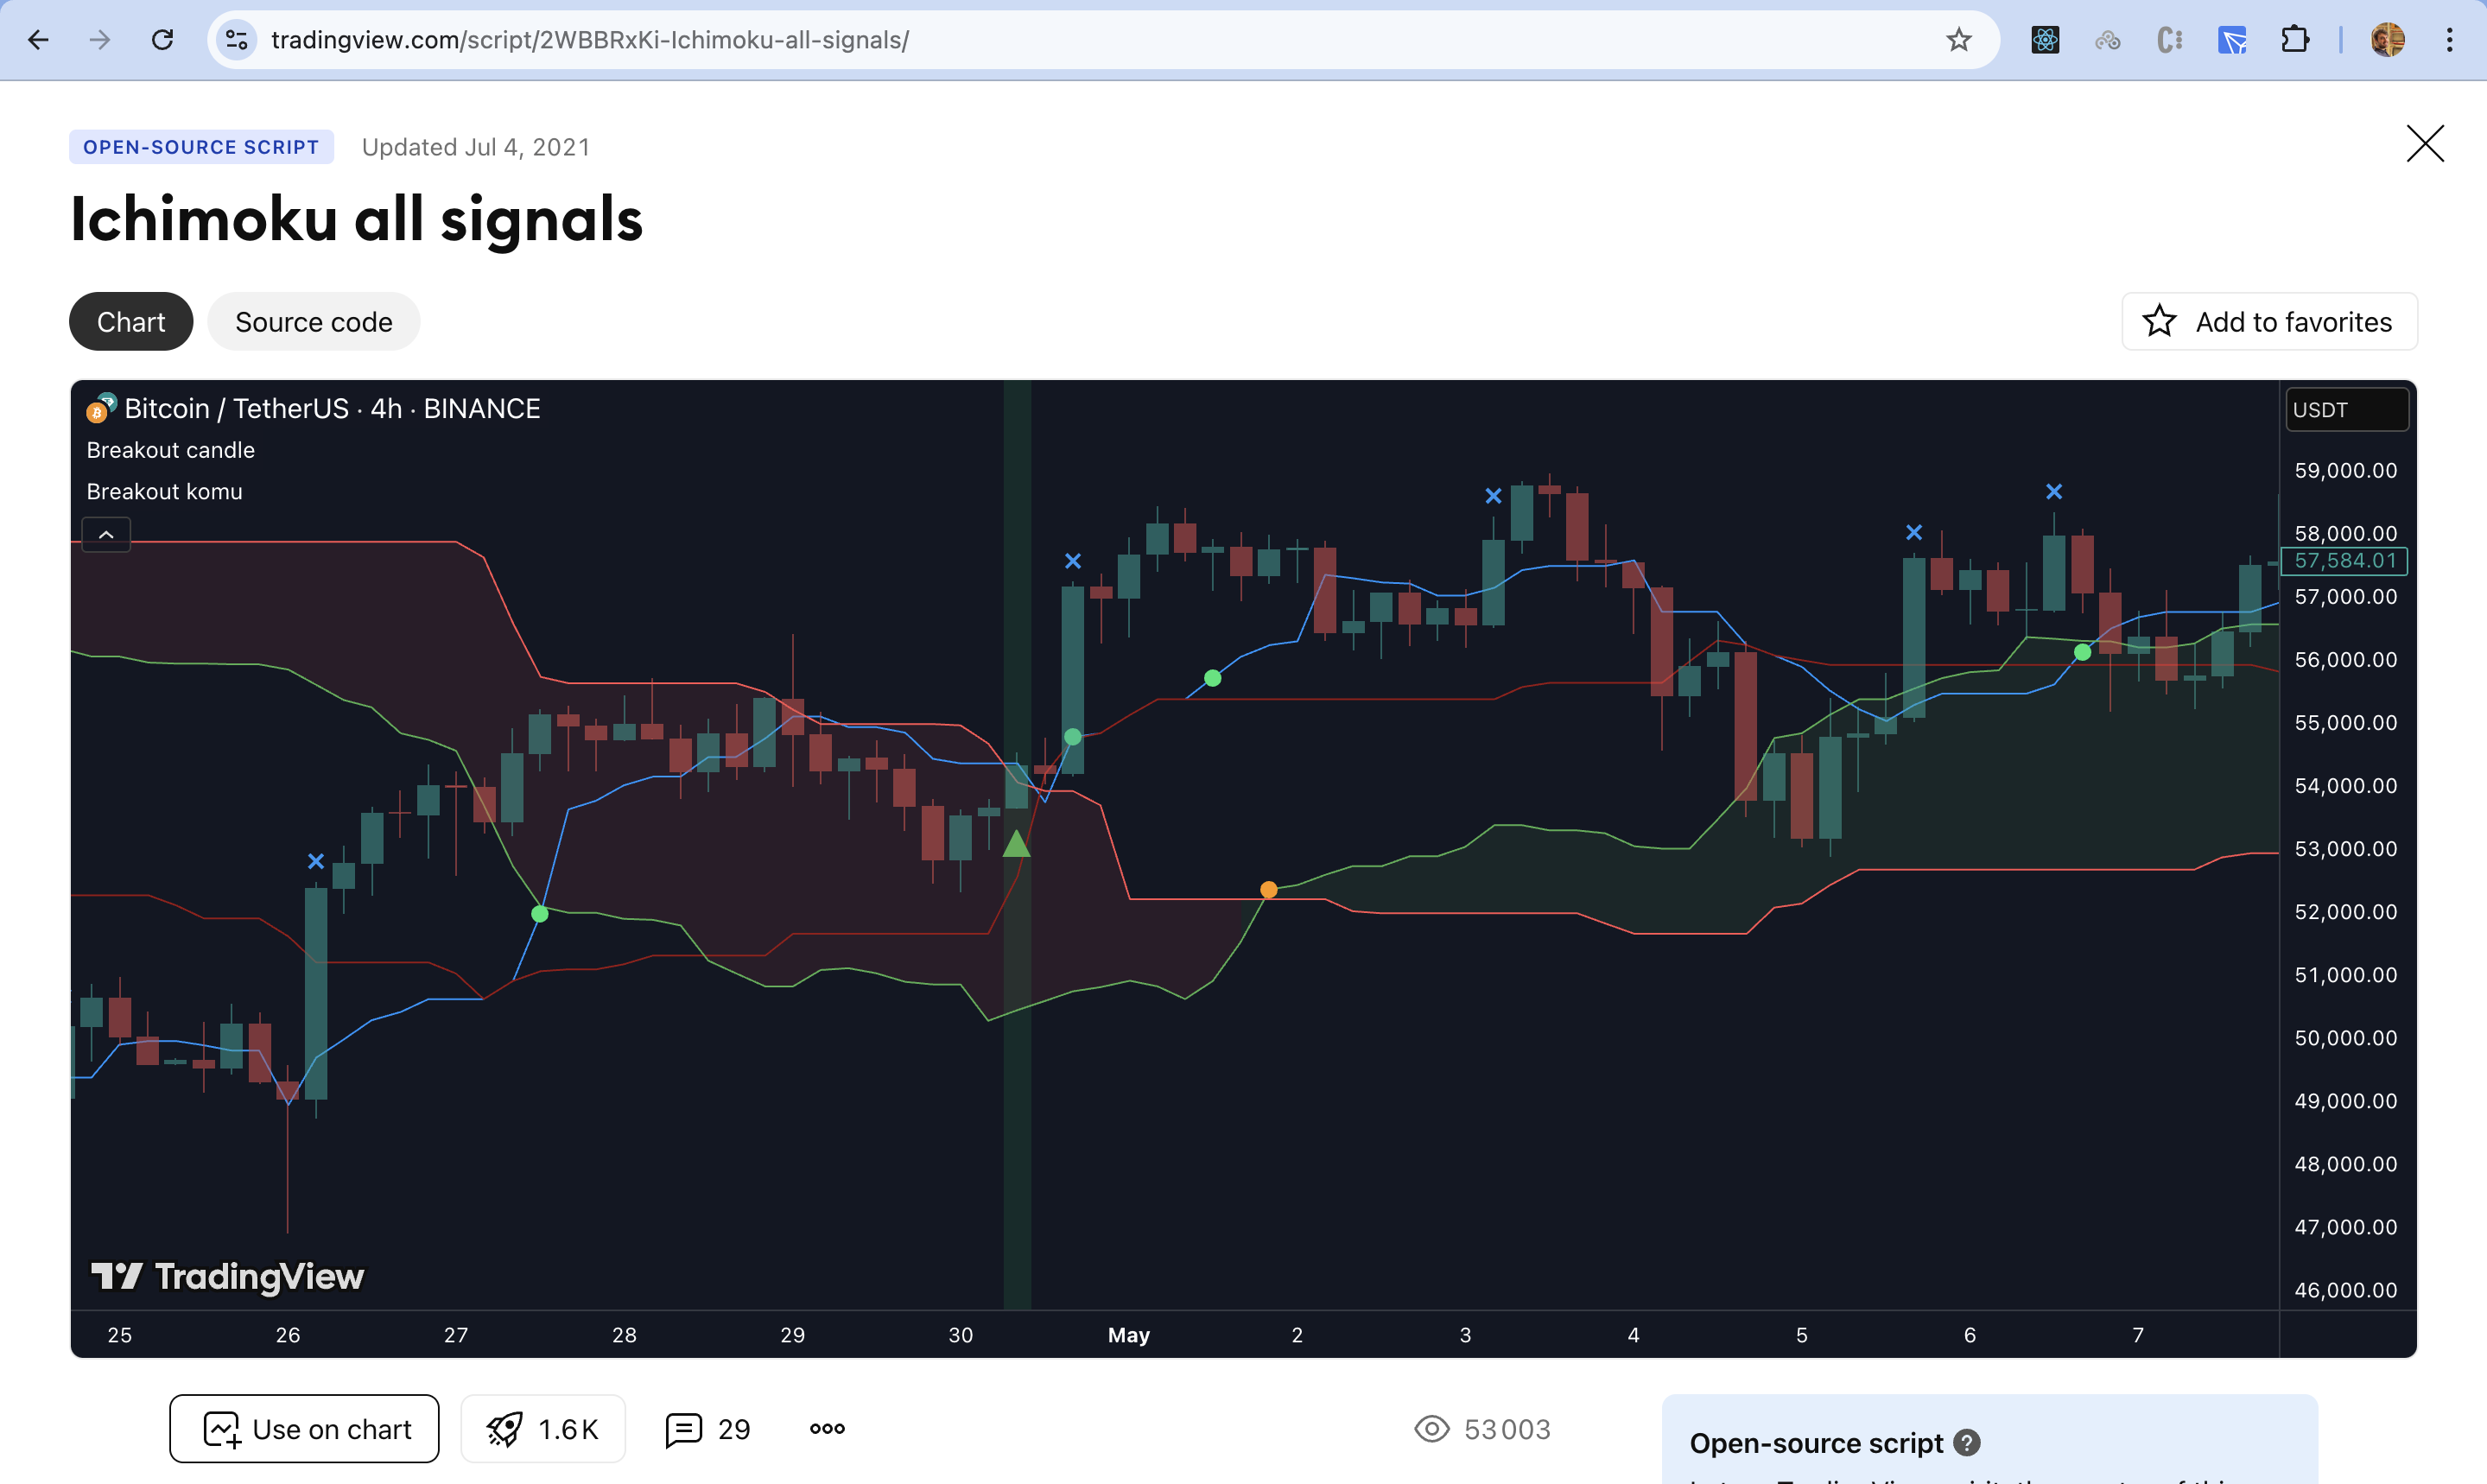This screenshot has height=1484, width=2487.
Task: Click the Breakout candle legend label
Action: [171, 450]
